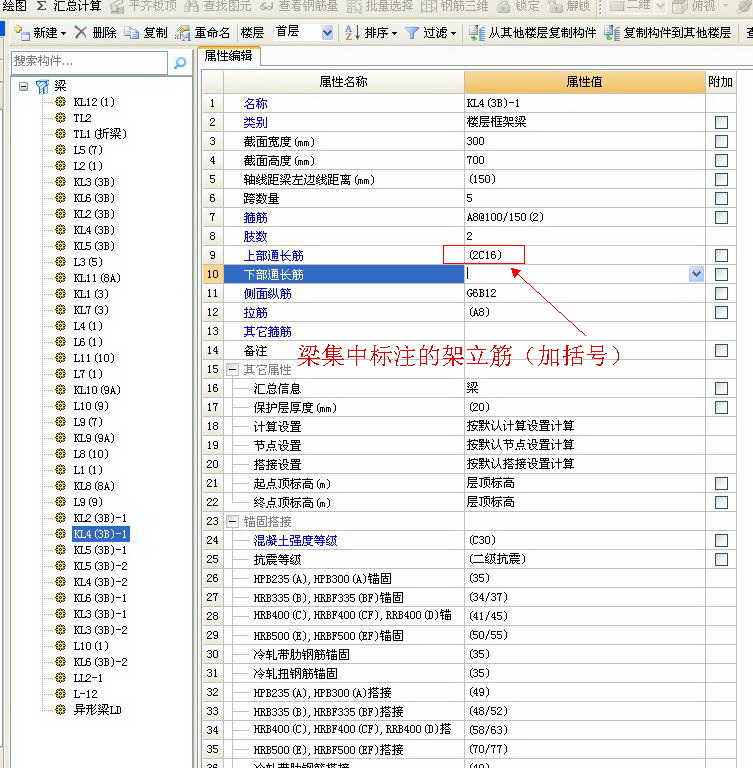This screenshot has width=753, height=768.
Task: Click 复制构件到其他楼层 icon
Action: pyautogui.click(x=612, y=33)
